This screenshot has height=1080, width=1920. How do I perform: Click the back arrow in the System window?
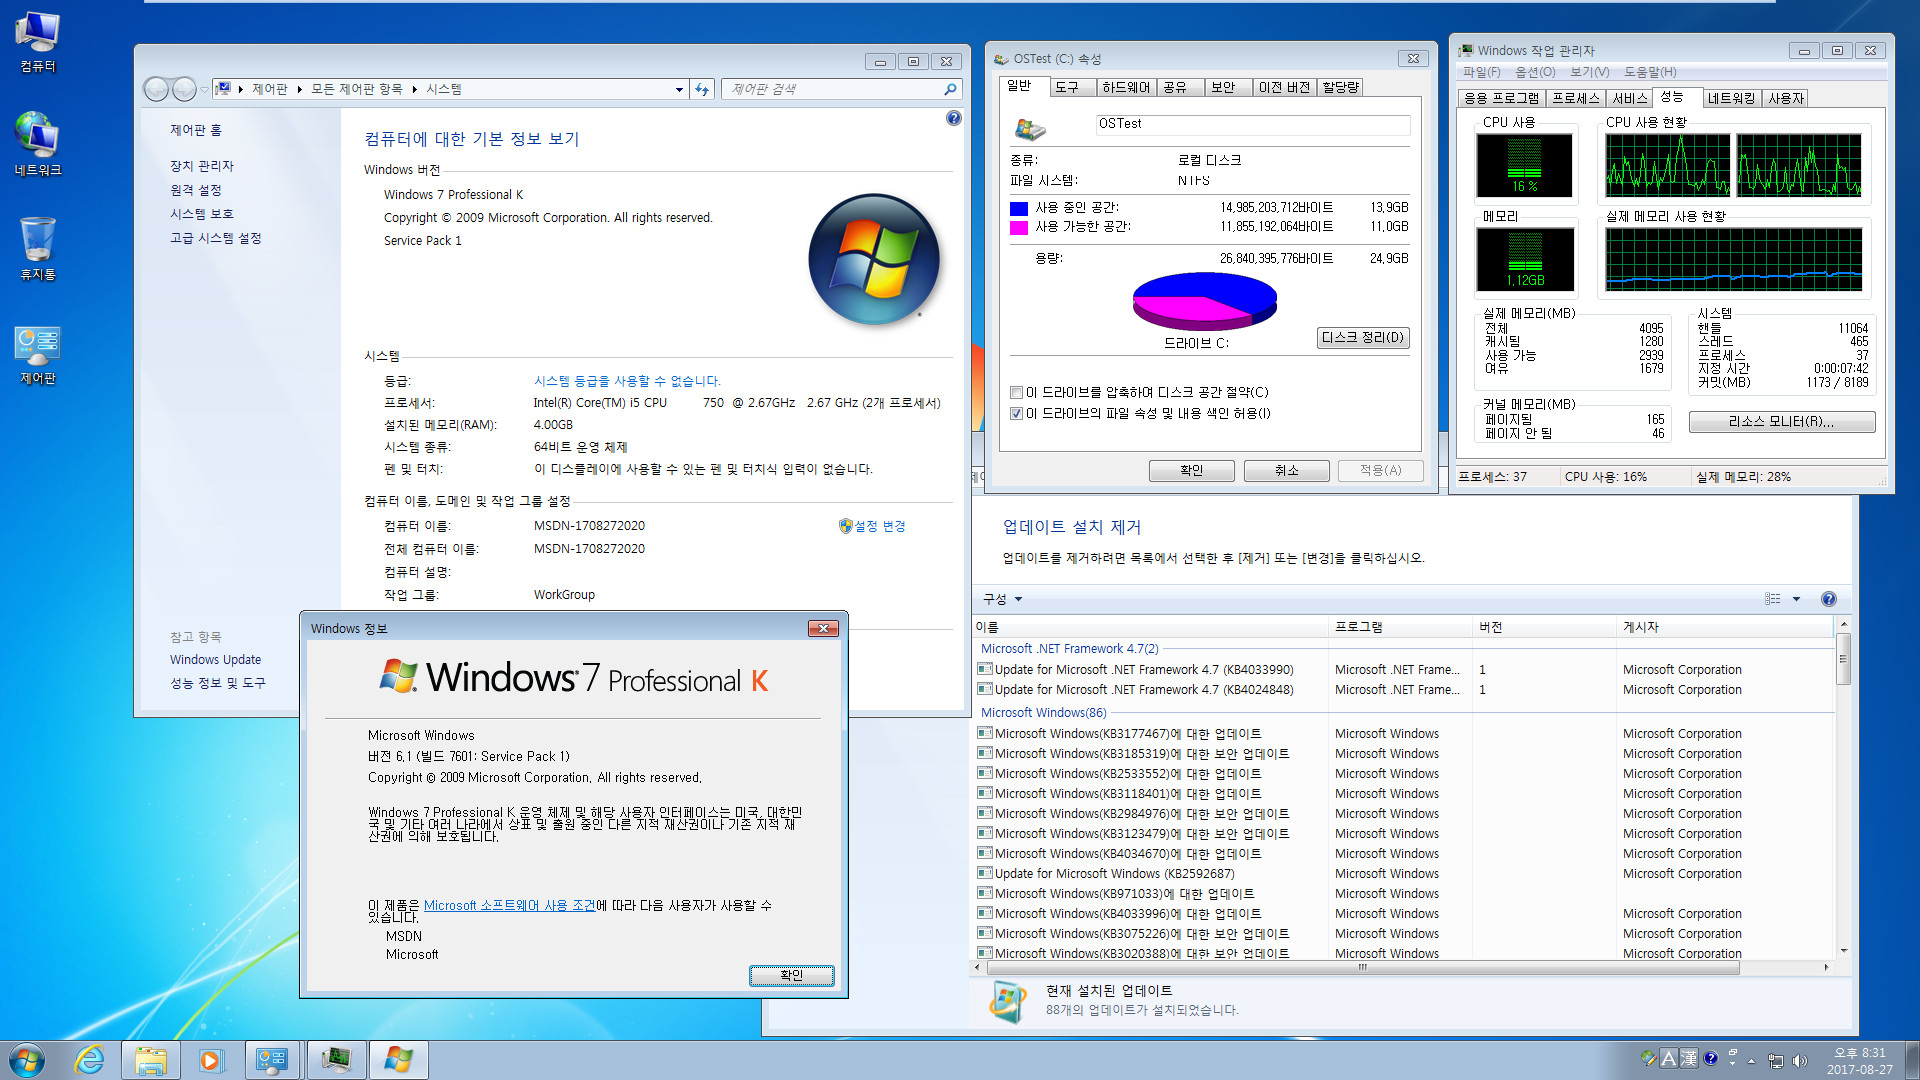click(x=157, y=89)
